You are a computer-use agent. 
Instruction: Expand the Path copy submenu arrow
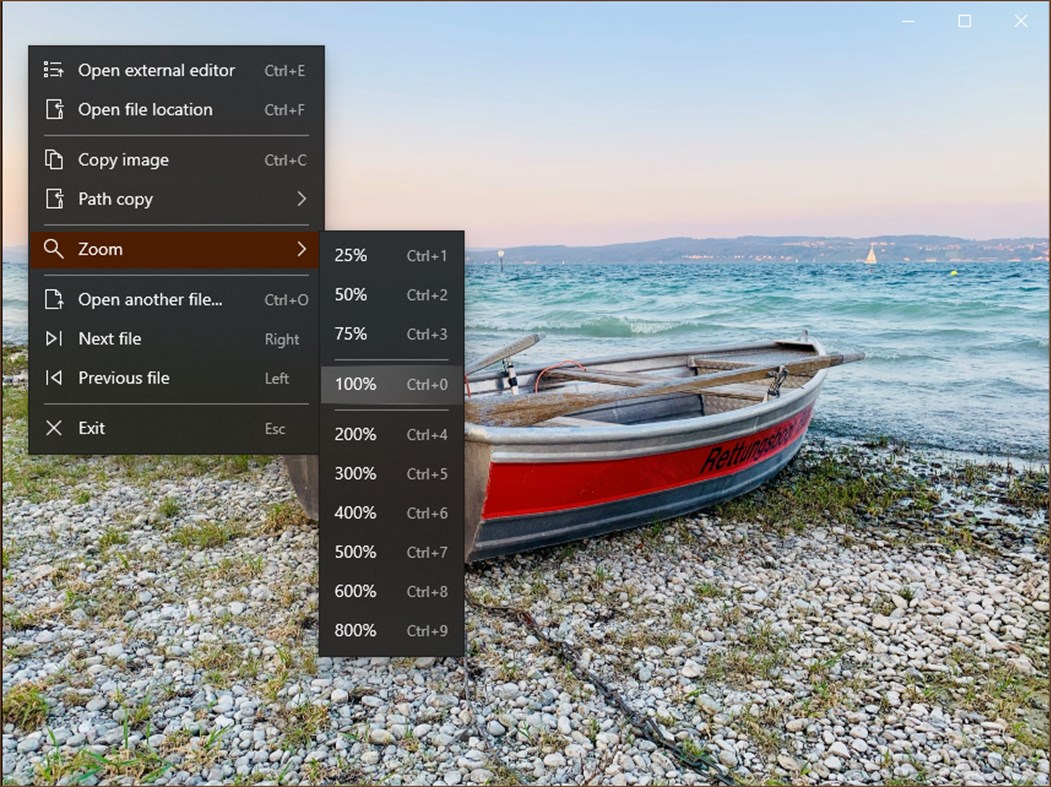pyautogui.click(x=303, y=199)
